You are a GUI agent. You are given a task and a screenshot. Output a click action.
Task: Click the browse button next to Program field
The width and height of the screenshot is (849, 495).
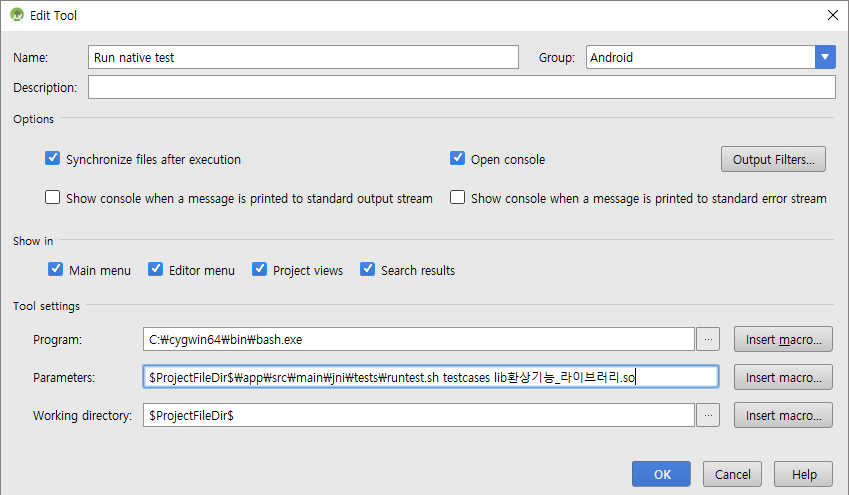(708, 340)
